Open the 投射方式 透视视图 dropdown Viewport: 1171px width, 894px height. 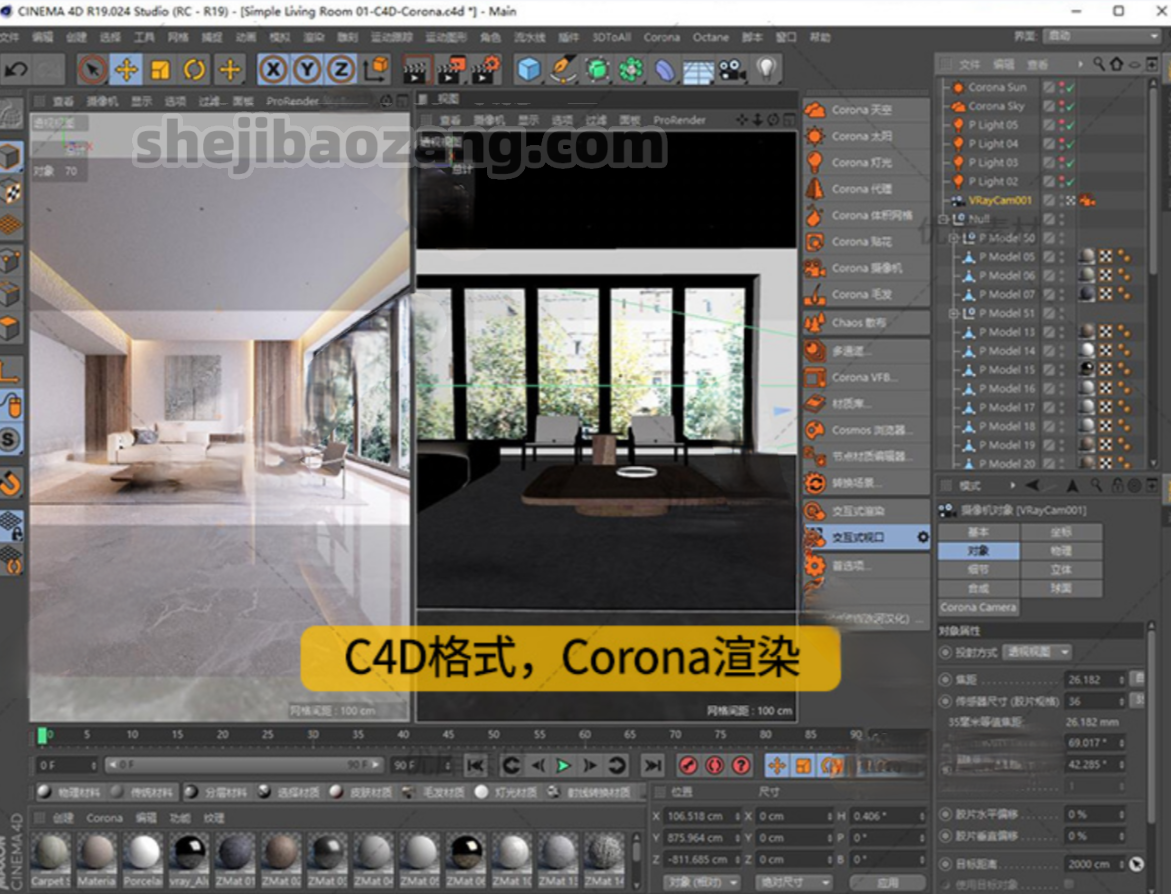point(1037,652)
